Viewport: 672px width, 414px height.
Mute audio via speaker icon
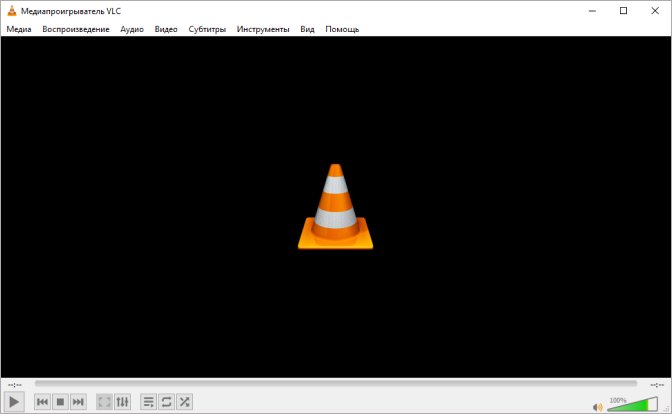click(x=597, y=406)
